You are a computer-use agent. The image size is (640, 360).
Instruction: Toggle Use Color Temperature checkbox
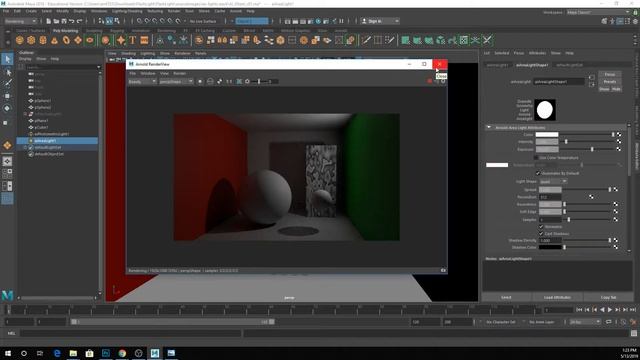click(x=536, y=158)
